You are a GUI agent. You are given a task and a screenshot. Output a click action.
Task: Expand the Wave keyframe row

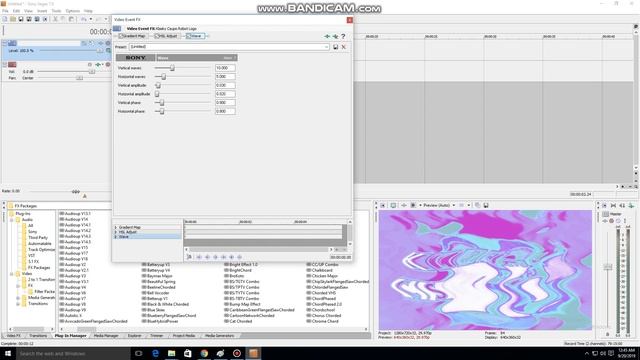tap(116, 237)
